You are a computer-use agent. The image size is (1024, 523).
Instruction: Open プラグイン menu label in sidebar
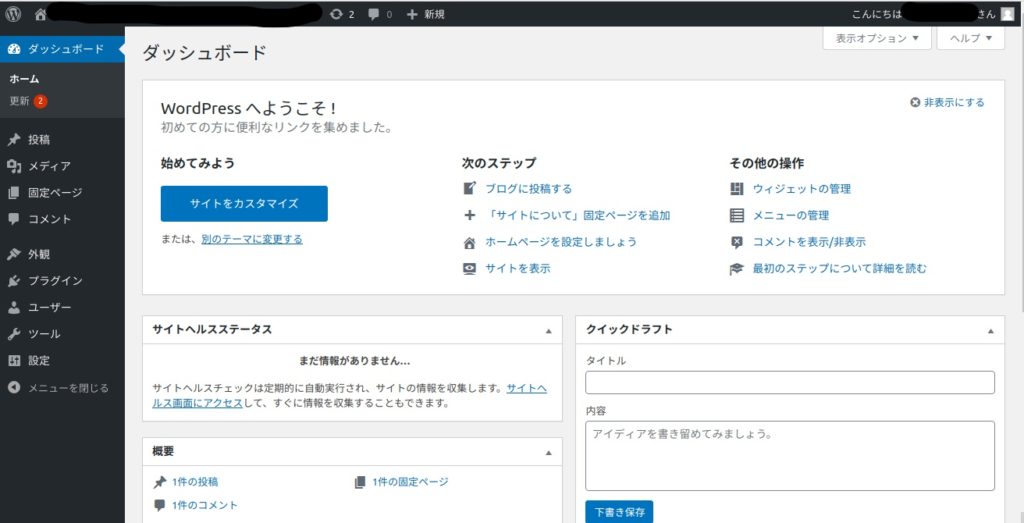[x=55, y=281]
